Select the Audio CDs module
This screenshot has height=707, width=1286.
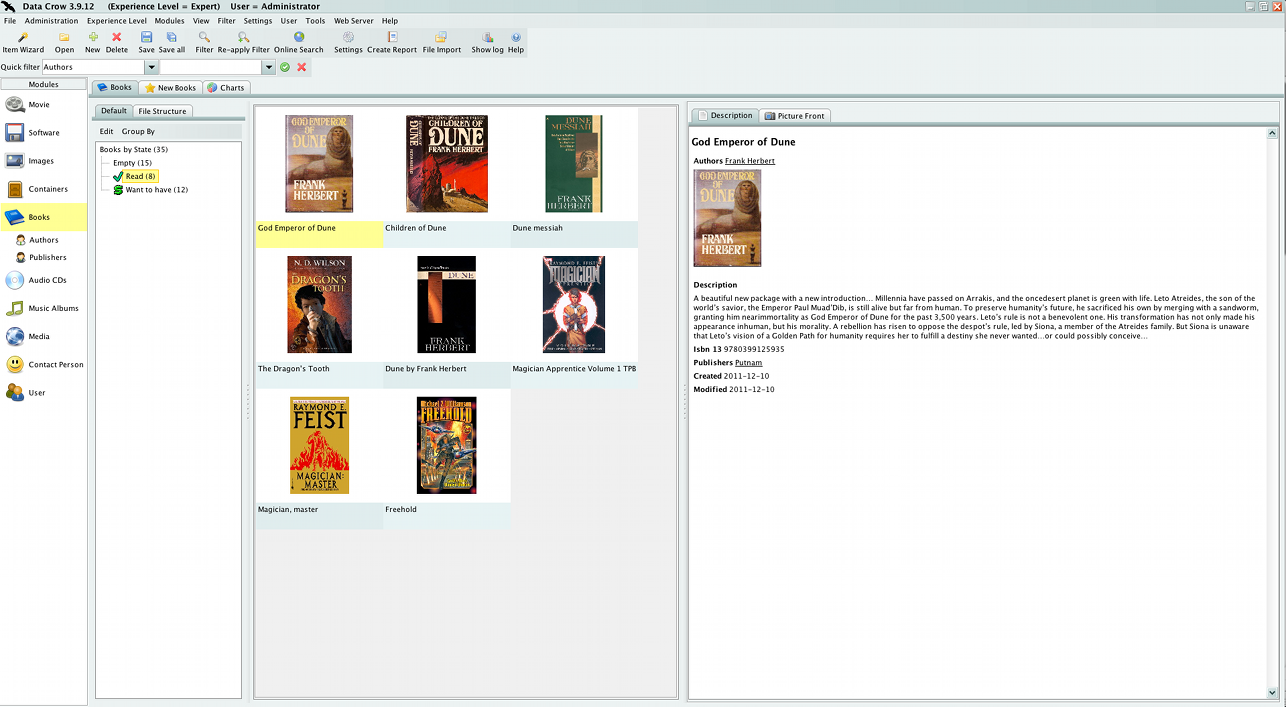coord(43,280)
